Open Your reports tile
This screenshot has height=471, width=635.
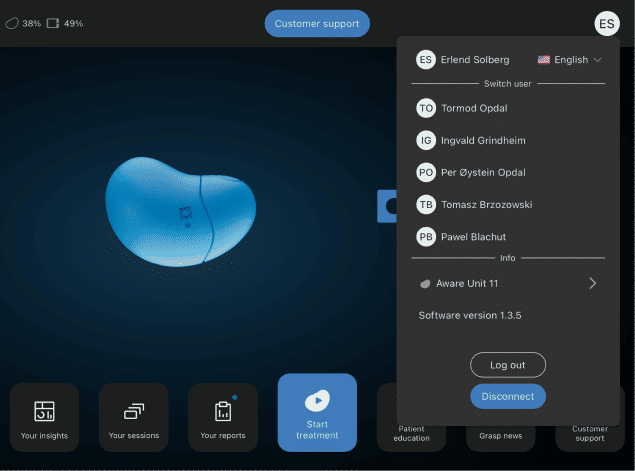click(x=223, y=418)
